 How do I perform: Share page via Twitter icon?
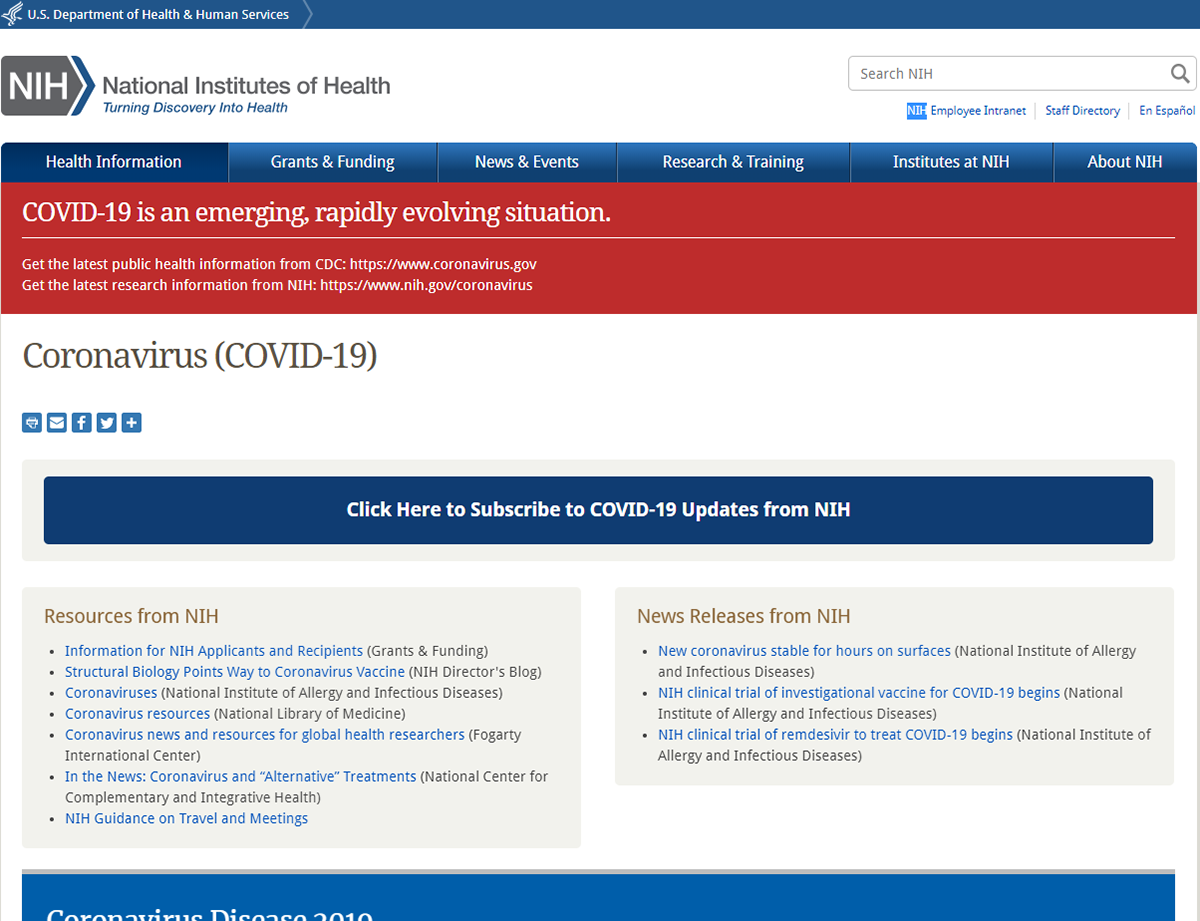106,423
